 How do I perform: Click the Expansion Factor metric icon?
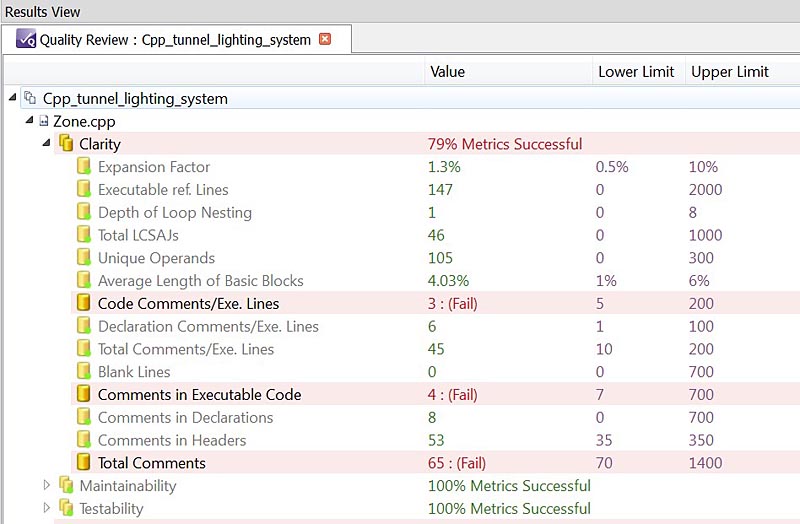[x=83, y=166]
